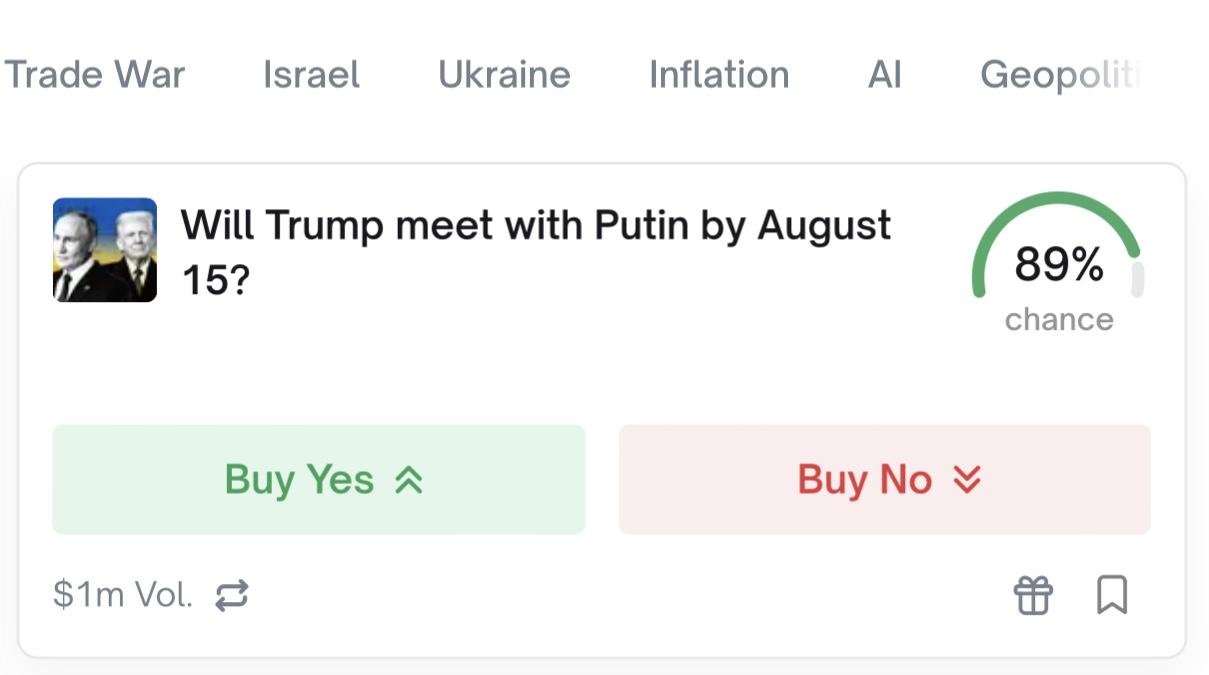Click the double down-chevron on Buy No
The width and height of the screenshot is (1209, 675).
[967, 481]
